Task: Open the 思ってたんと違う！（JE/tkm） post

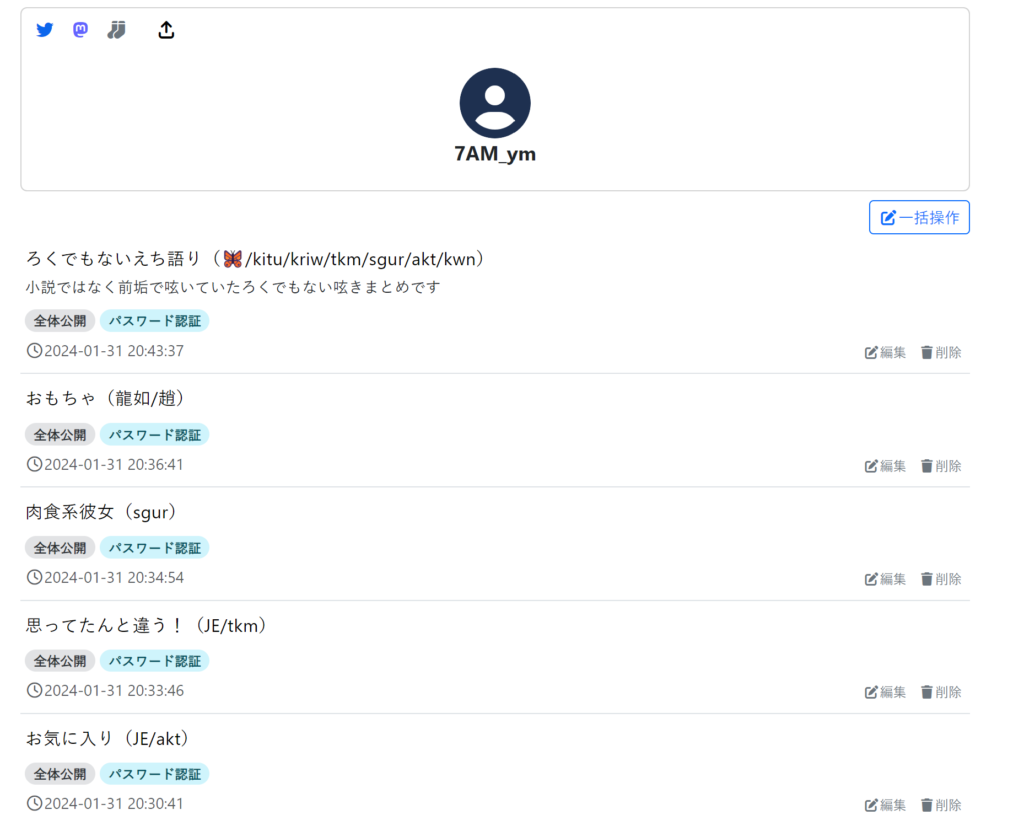Action: [146, 625]
